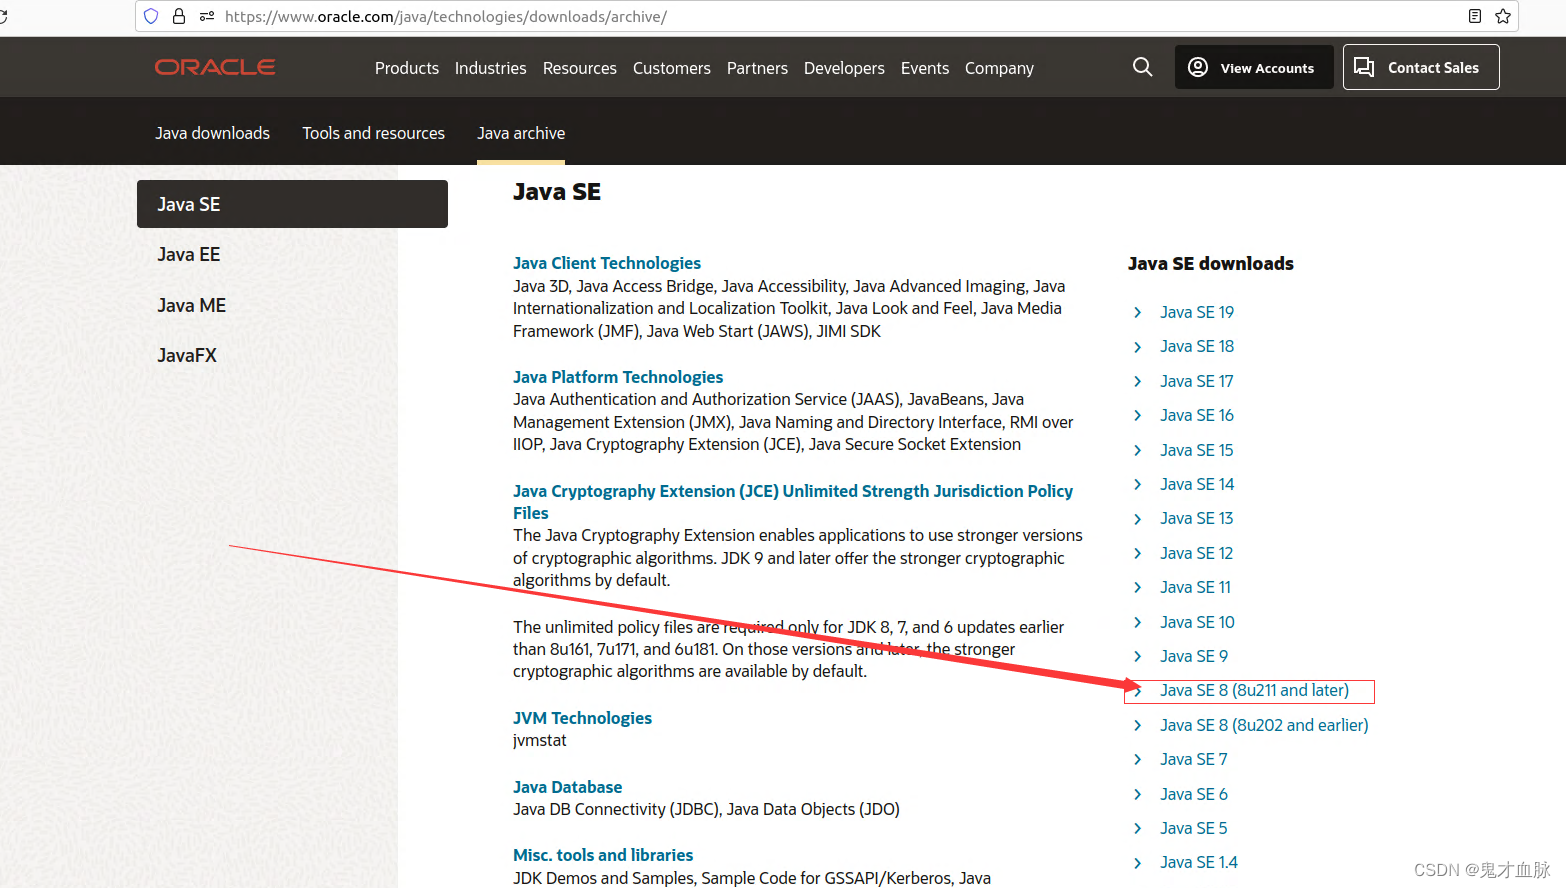Screen dimensions: 1566x888
Task: Open Java Client Technologies link
Action: point(607,263)
